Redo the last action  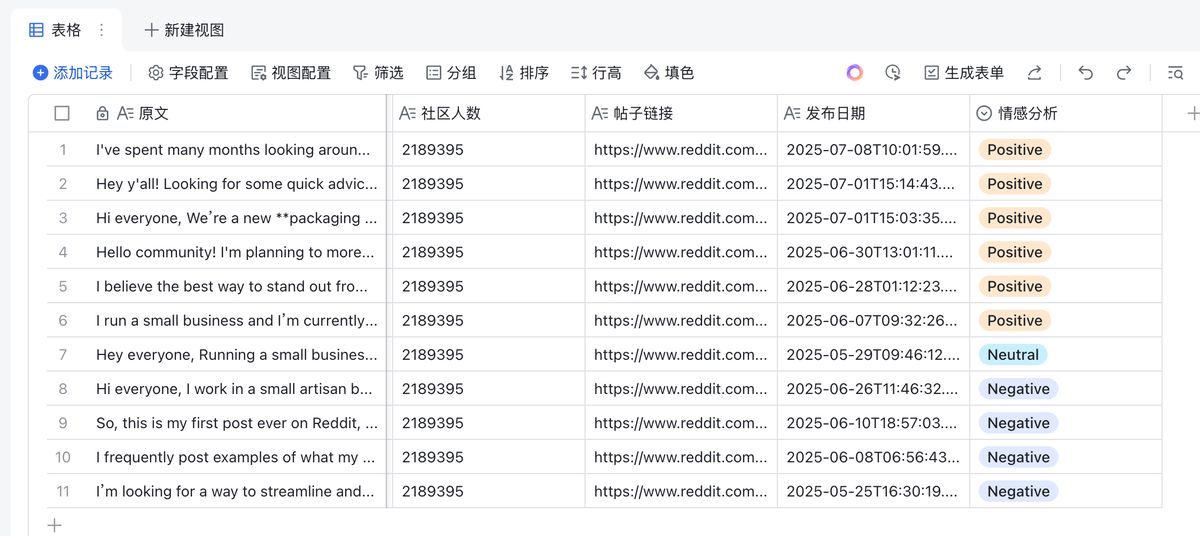pyautogui.click(x=1124, y=73)
